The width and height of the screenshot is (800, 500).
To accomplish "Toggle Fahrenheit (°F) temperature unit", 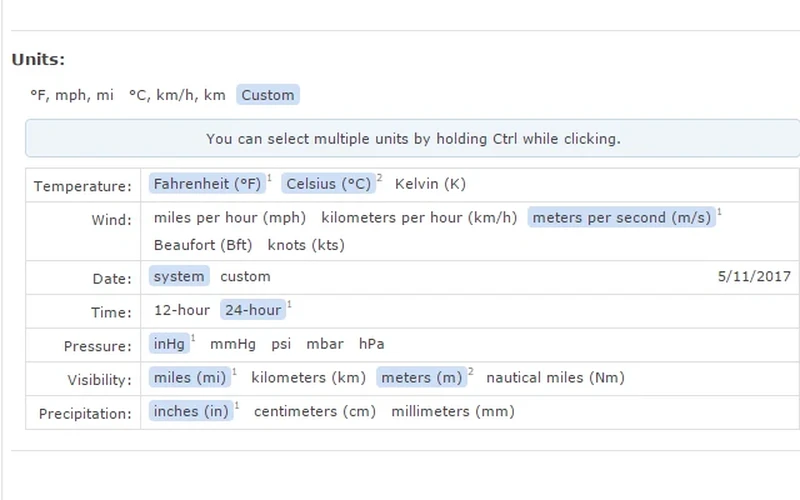I will 207,184.
